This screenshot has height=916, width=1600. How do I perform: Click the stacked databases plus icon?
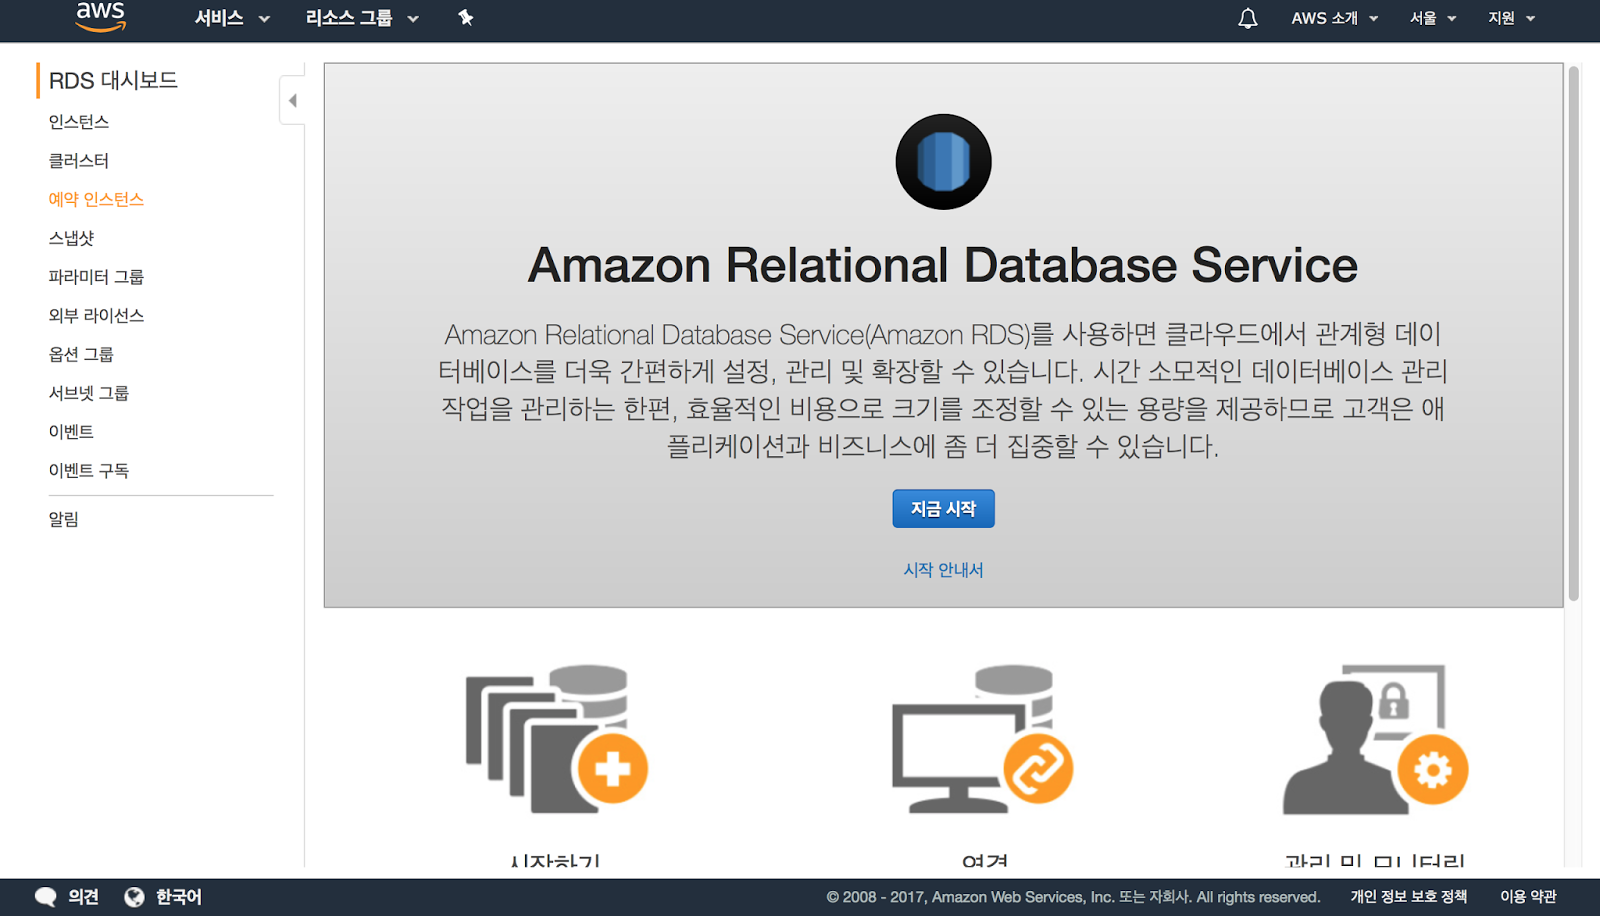coord(557,739)
